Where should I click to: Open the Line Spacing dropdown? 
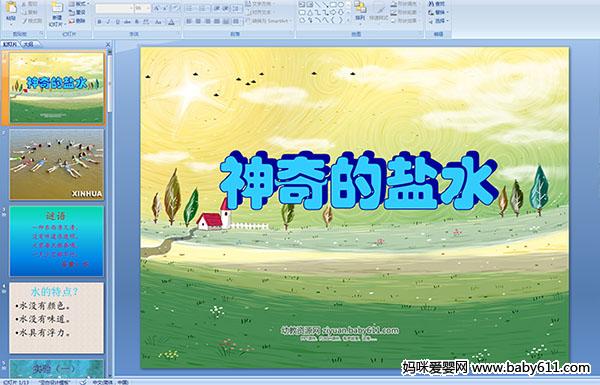237,8
